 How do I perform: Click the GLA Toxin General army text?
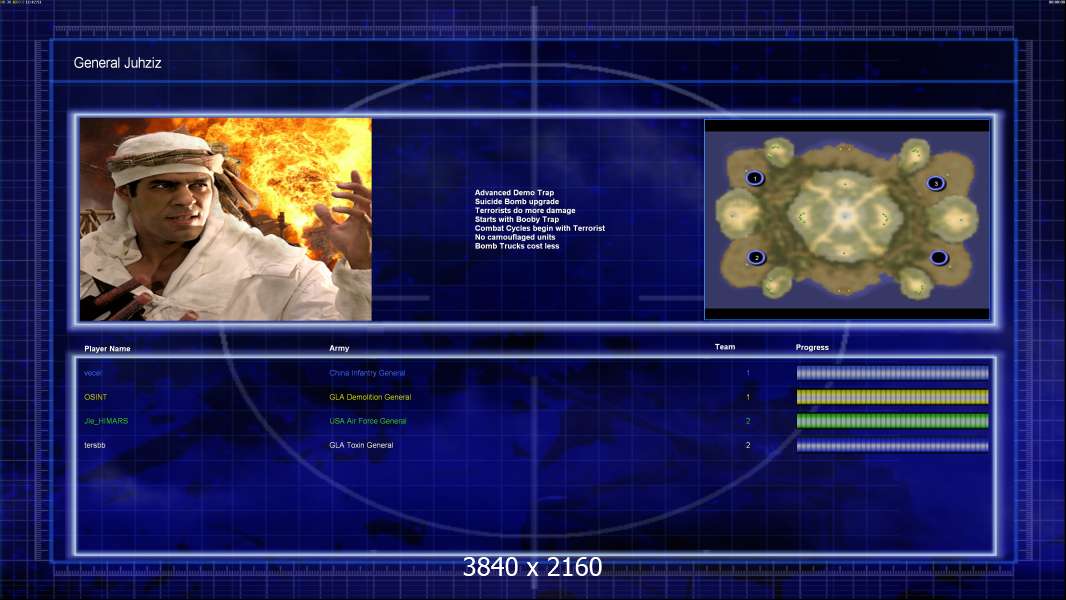[361, 445]
